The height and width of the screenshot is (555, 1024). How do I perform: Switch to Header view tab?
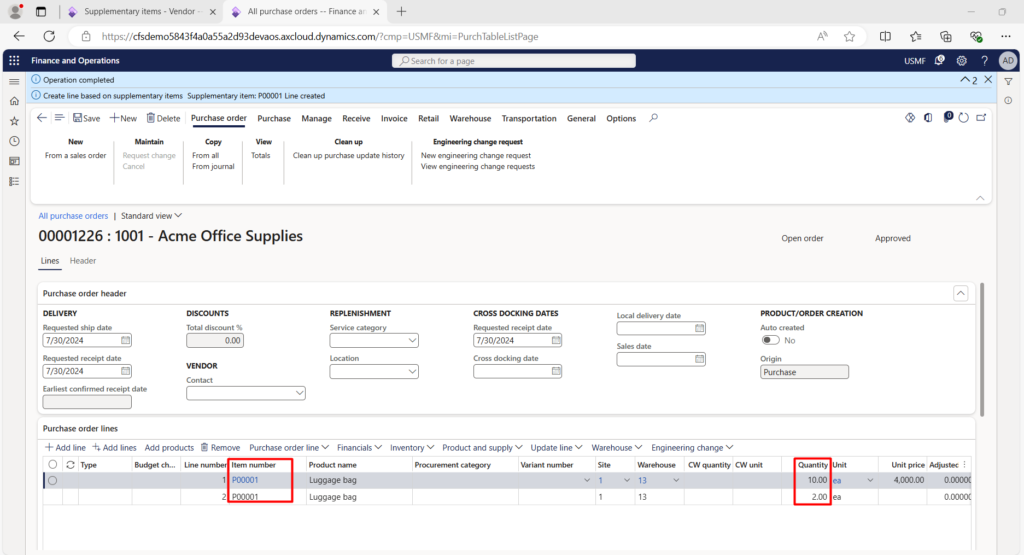pos(83,261)
